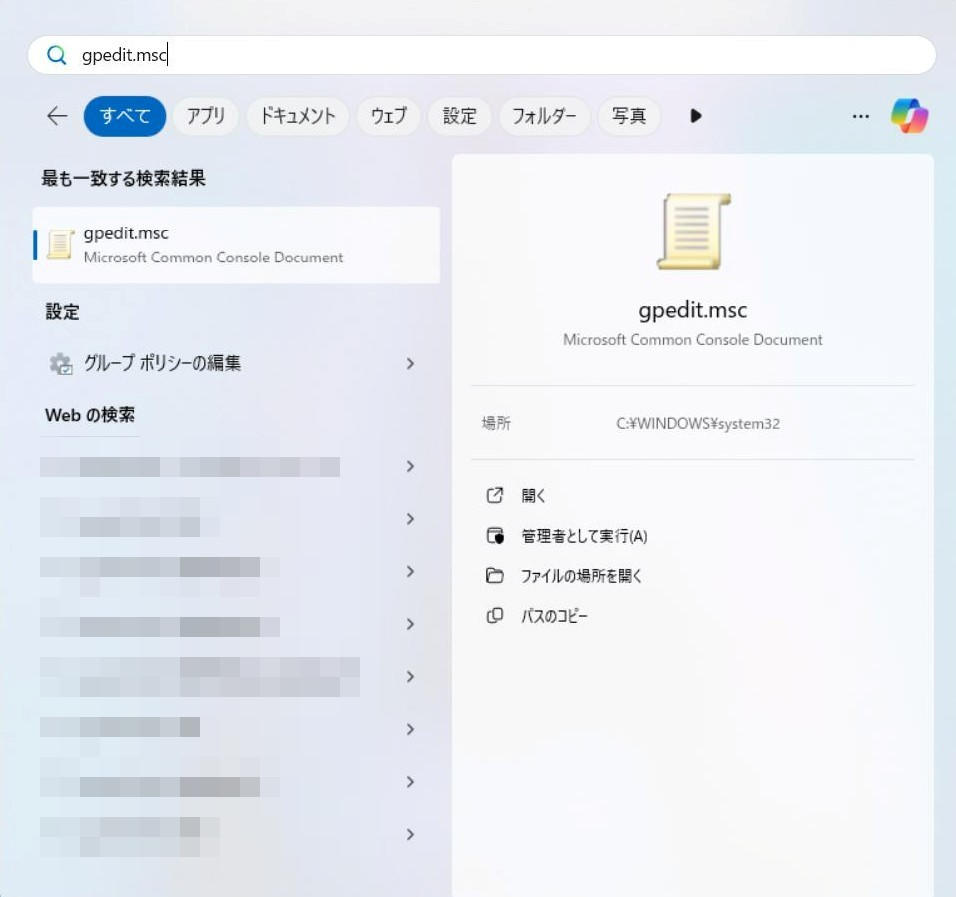Click the large gpedit.msc preview icon
This screenshot has width=956, height=897.
pyautogui.click(x=693, y=232)
